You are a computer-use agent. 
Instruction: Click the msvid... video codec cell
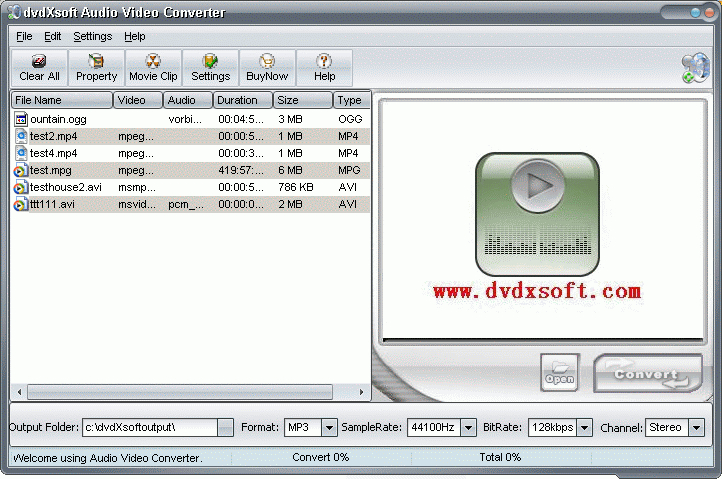coord(137,204)
